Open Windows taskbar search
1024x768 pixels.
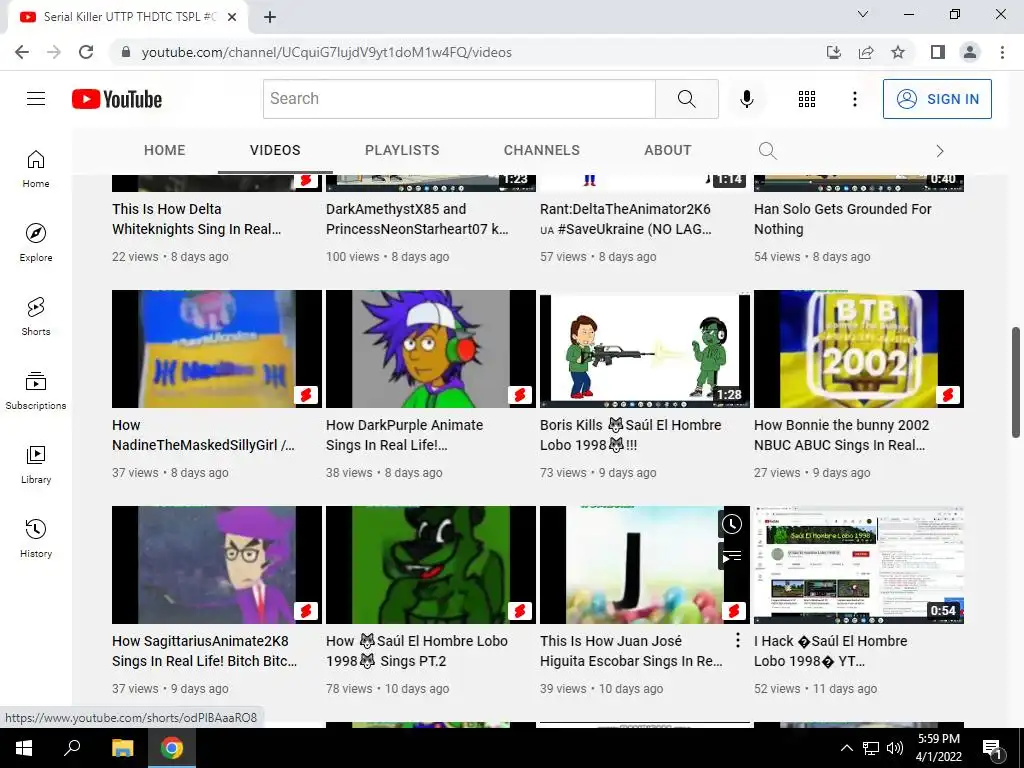[x=72, y=748]
